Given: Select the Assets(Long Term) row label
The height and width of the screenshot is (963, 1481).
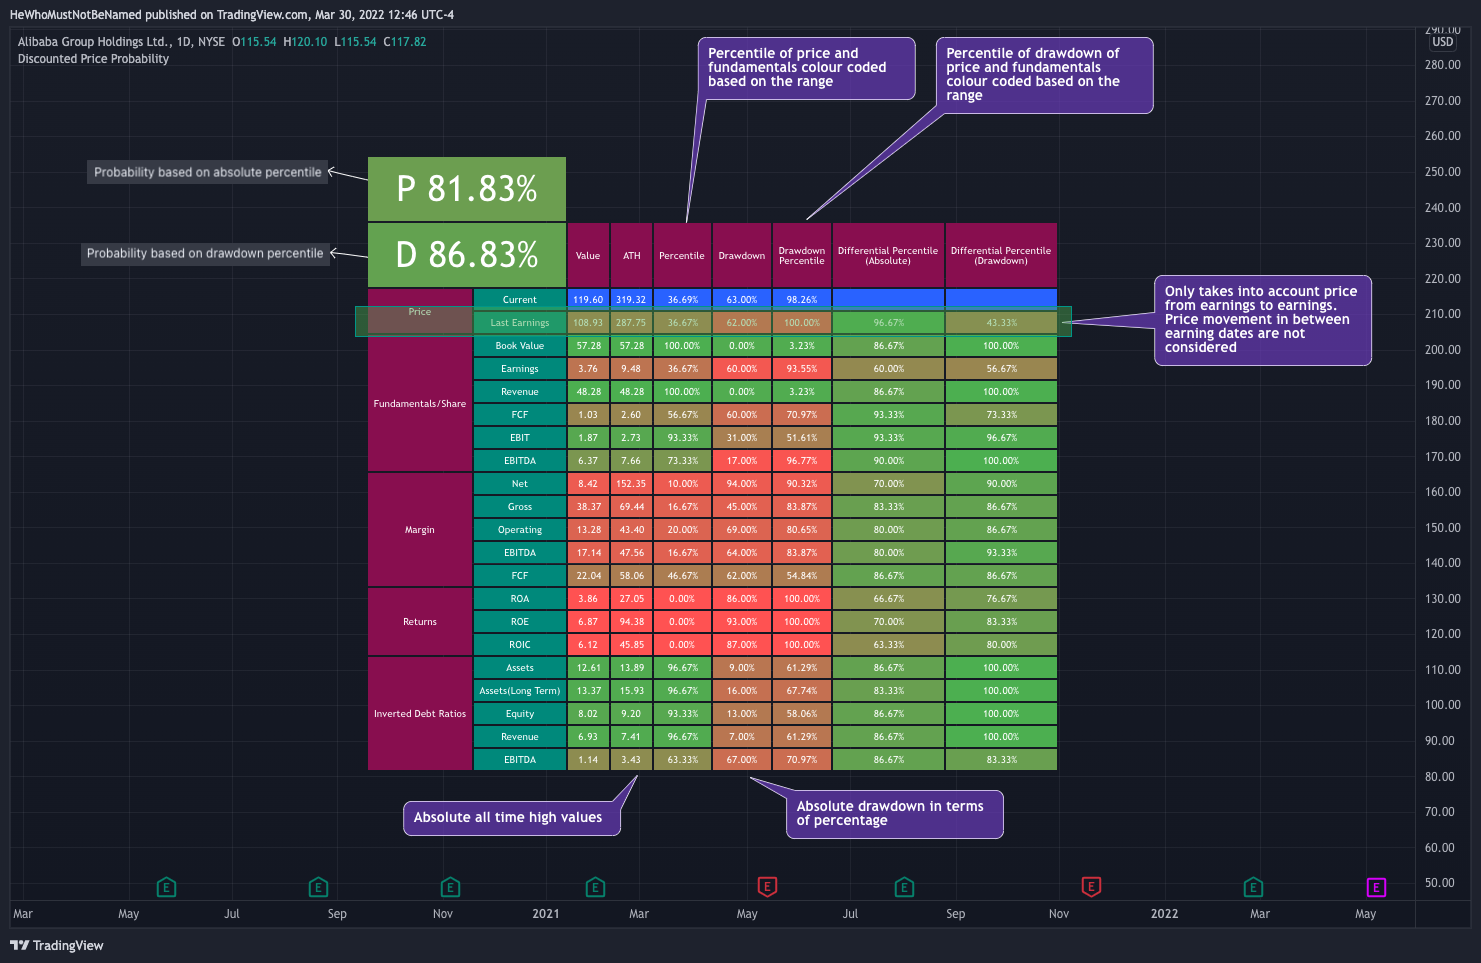Looking at the screenshot, I should [x=520, y=691].
